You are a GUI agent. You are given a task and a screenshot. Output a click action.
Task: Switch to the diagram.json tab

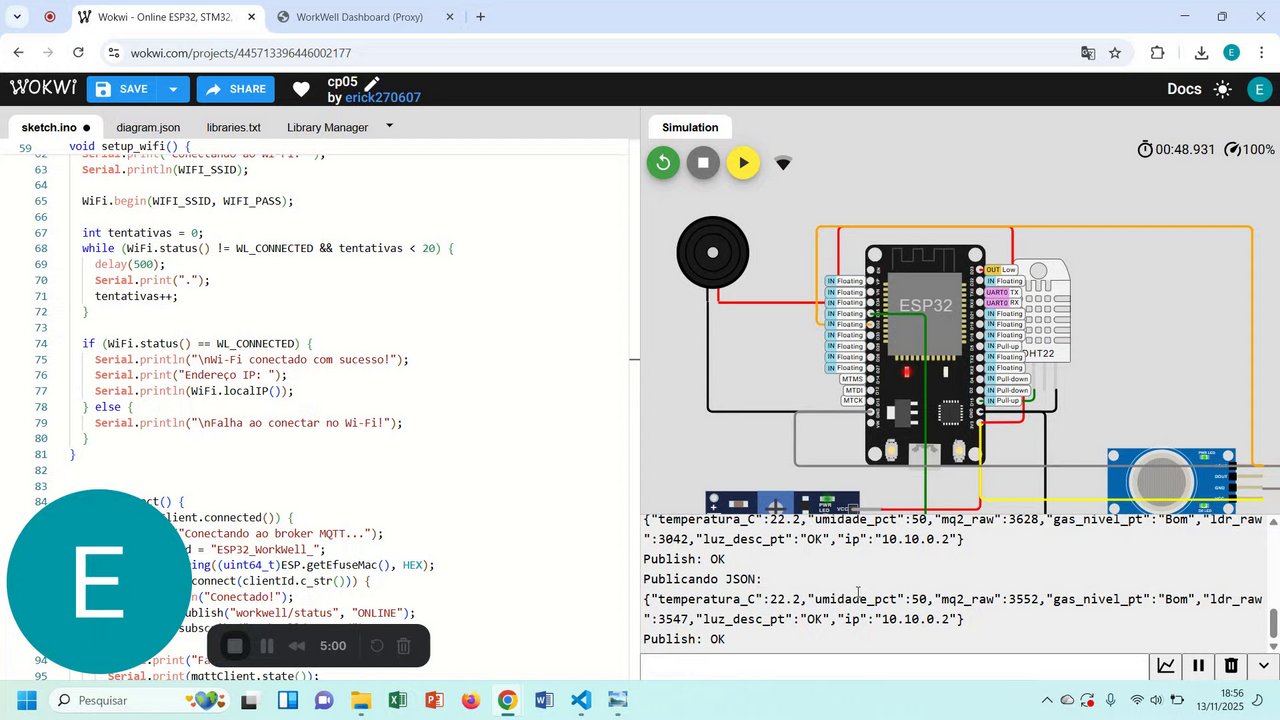pyautogui.click(x=148, y=127)
